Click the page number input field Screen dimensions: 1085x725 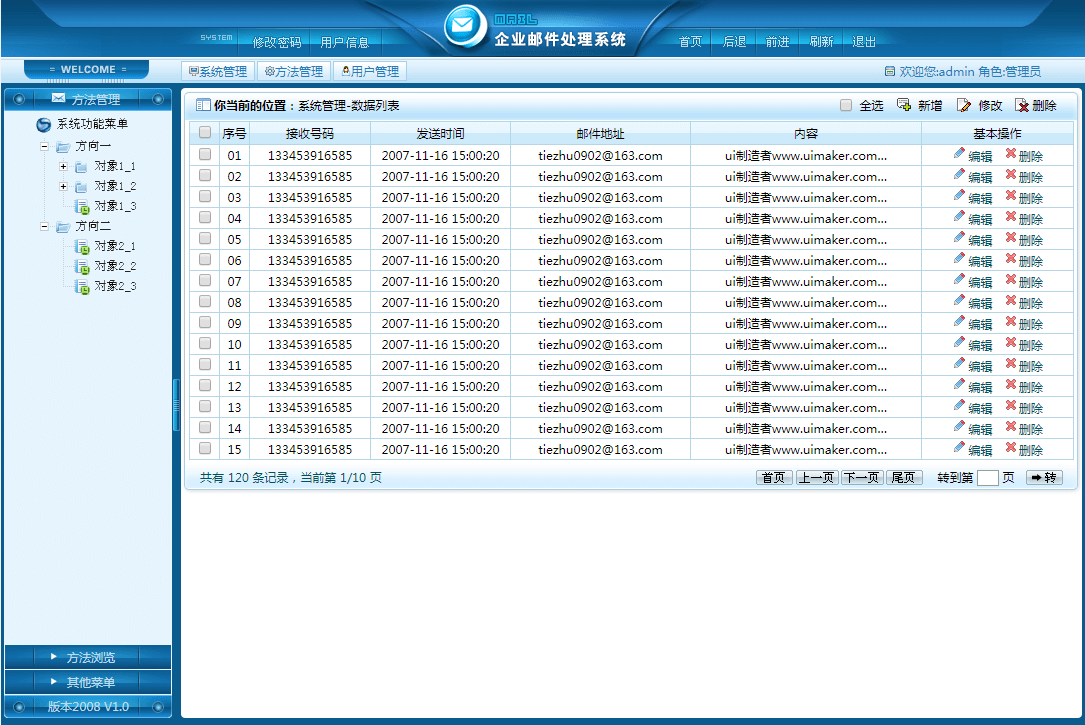pos(986,477)
